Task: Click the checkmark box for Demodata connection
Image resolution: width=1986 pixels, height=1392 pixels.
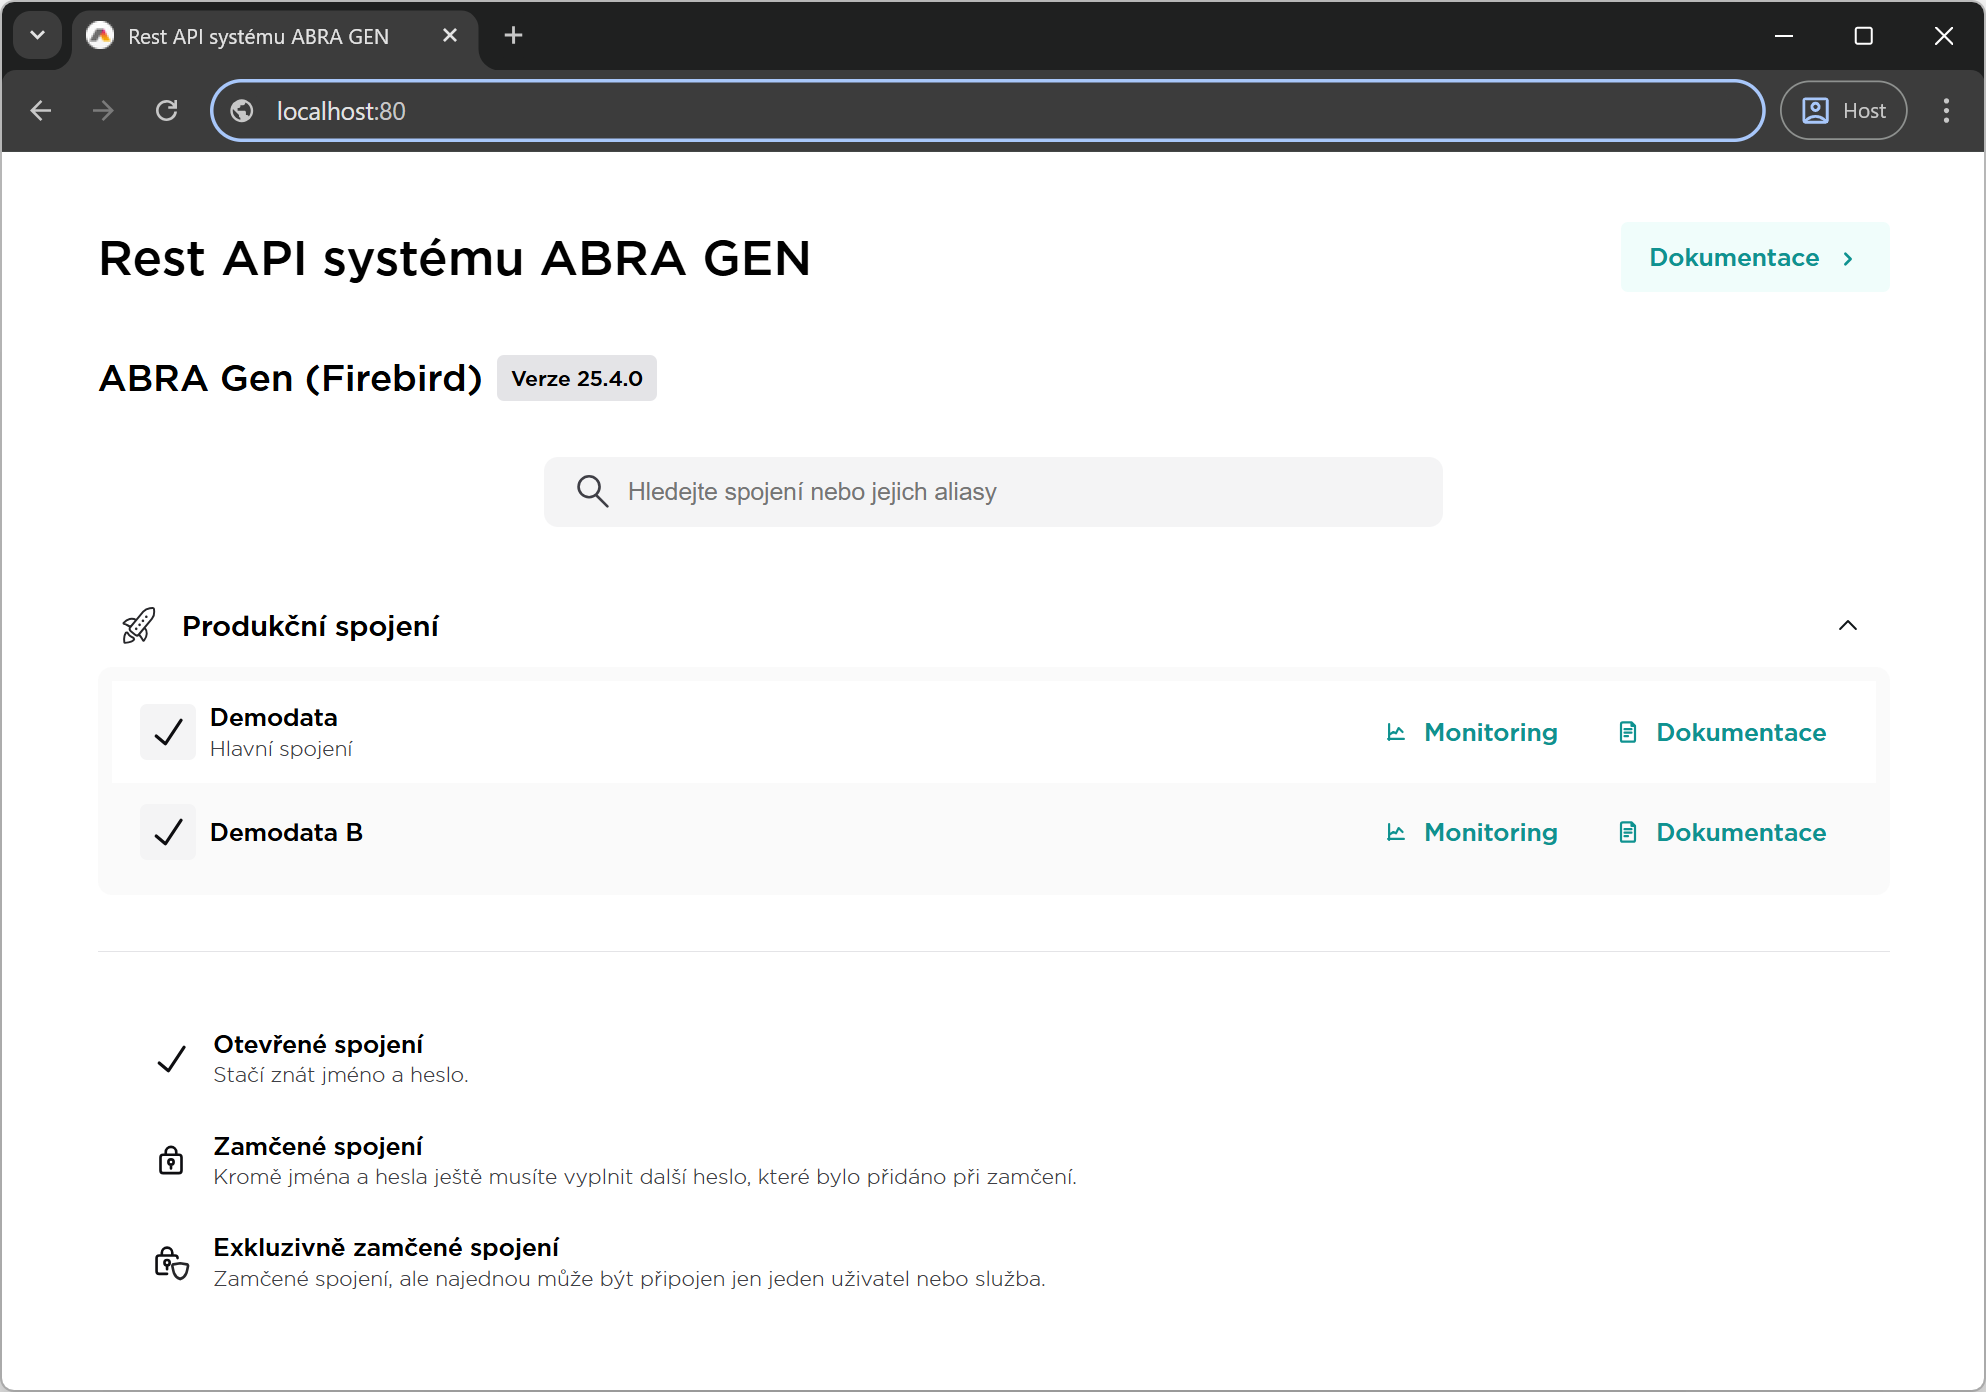Action: (168, 732)
